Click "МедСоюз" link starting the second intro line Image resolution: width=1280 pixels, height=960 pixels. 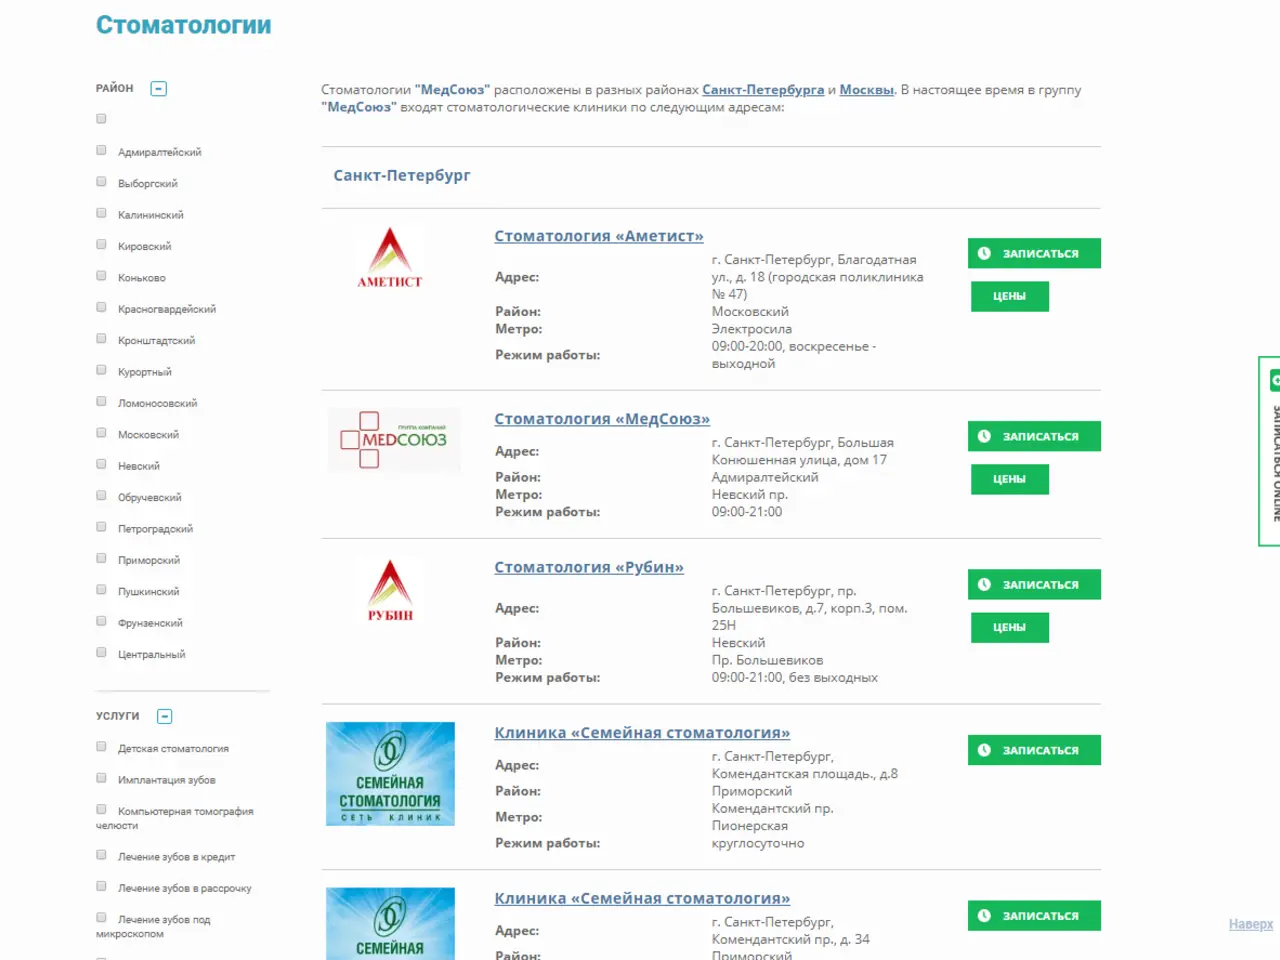pos(359,107)
